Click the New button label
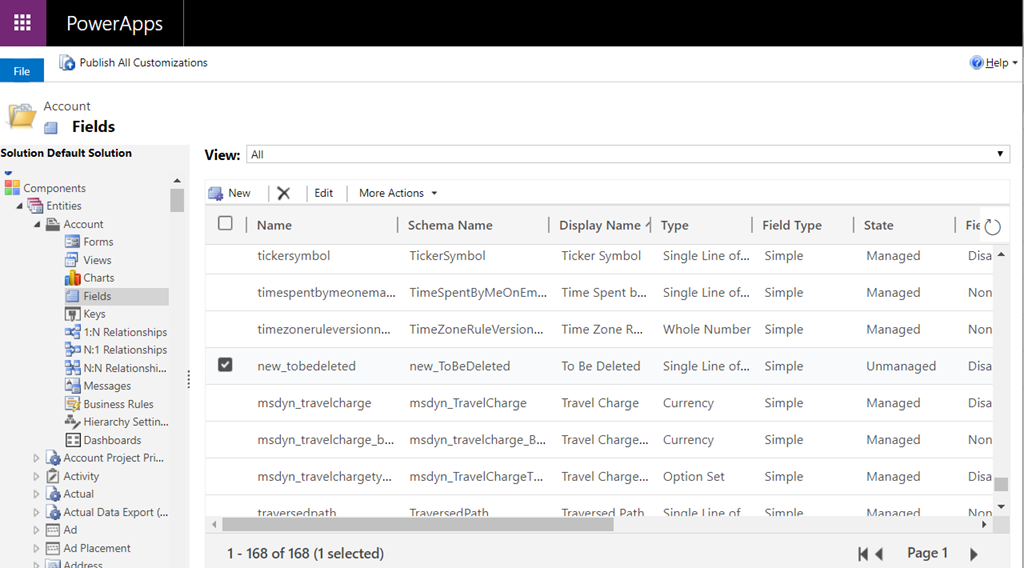This screenshot has width=1024, height=568. click(x=239, y=193)
